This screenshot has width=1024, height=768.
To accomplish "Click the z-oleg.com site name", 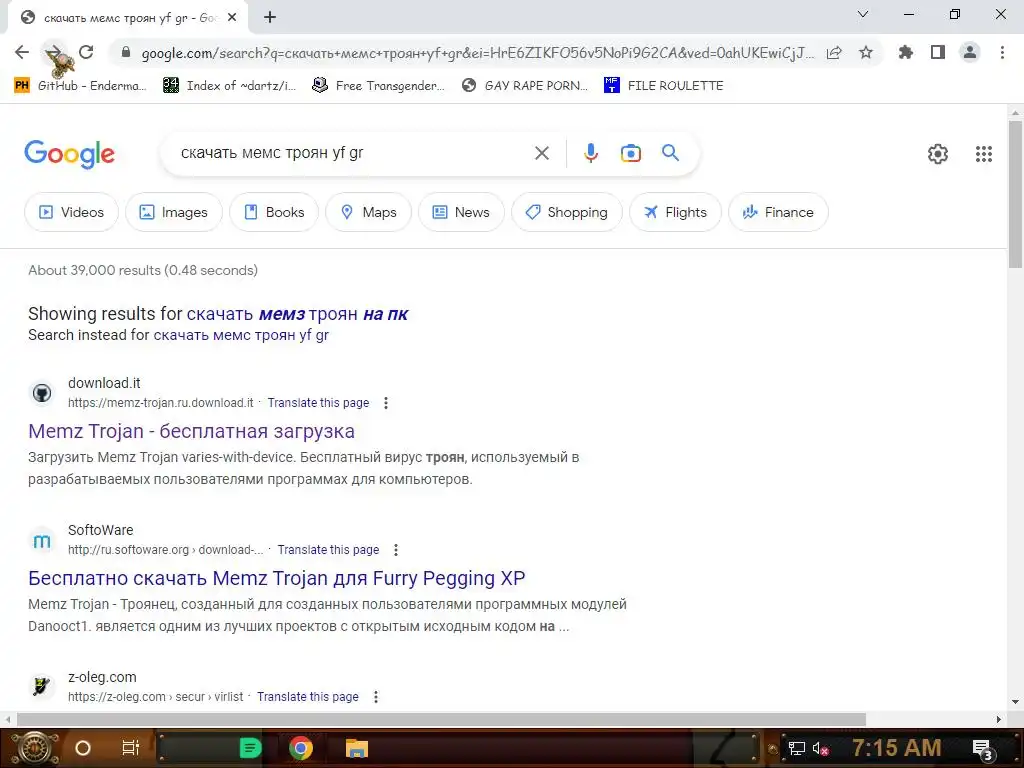I will coord(102,677).
